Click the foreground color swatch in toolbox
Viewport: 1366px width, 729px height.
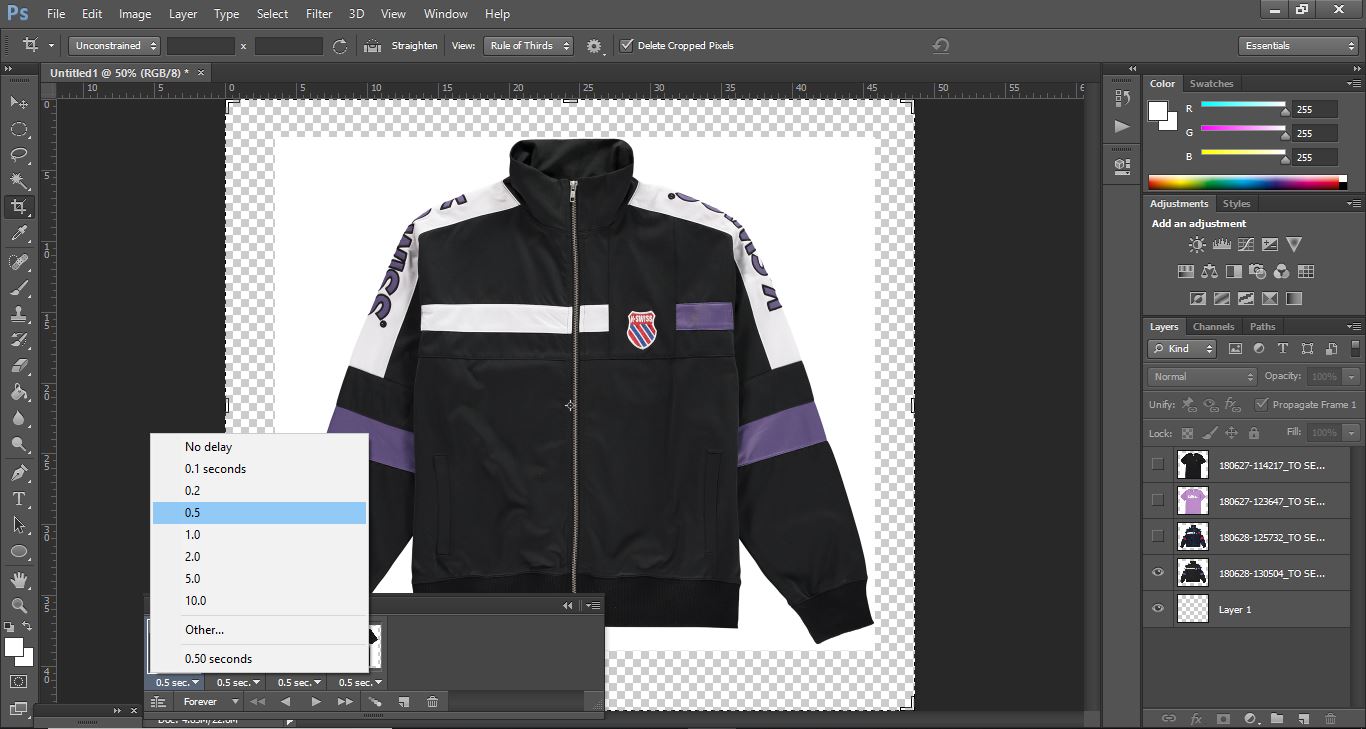pyautogui.click(x=13, y=647)
